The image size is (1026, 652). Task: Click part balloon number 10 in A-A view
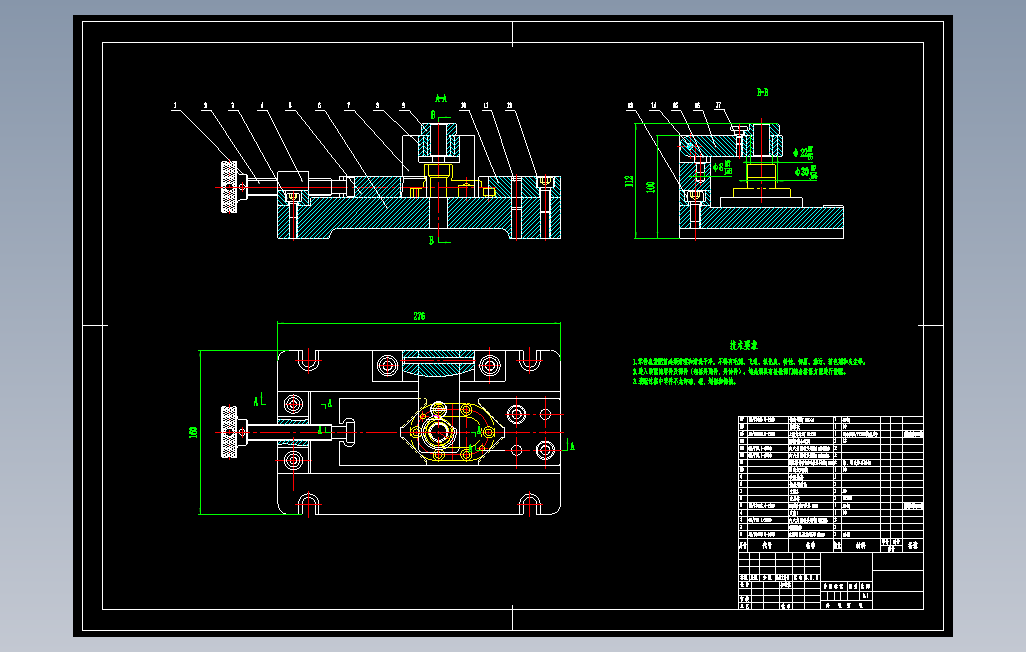463,105
